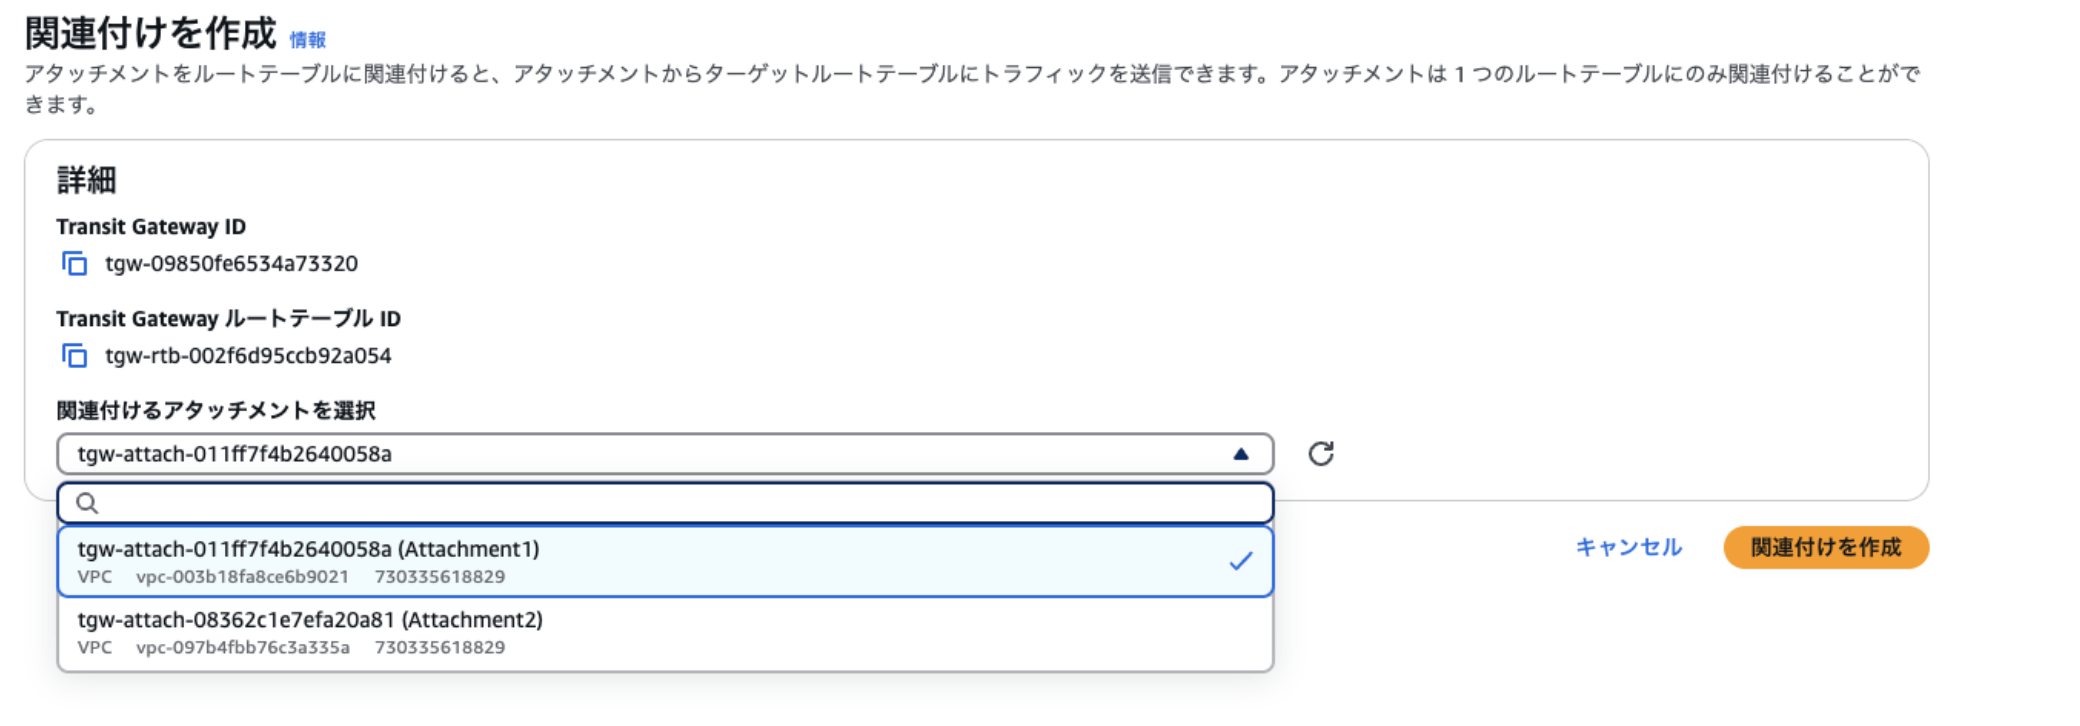Click the attachment select box showing tgw-attach-011ff7f4b2640058a
This screenshot has width=2080, height=726.
(640, 454)
